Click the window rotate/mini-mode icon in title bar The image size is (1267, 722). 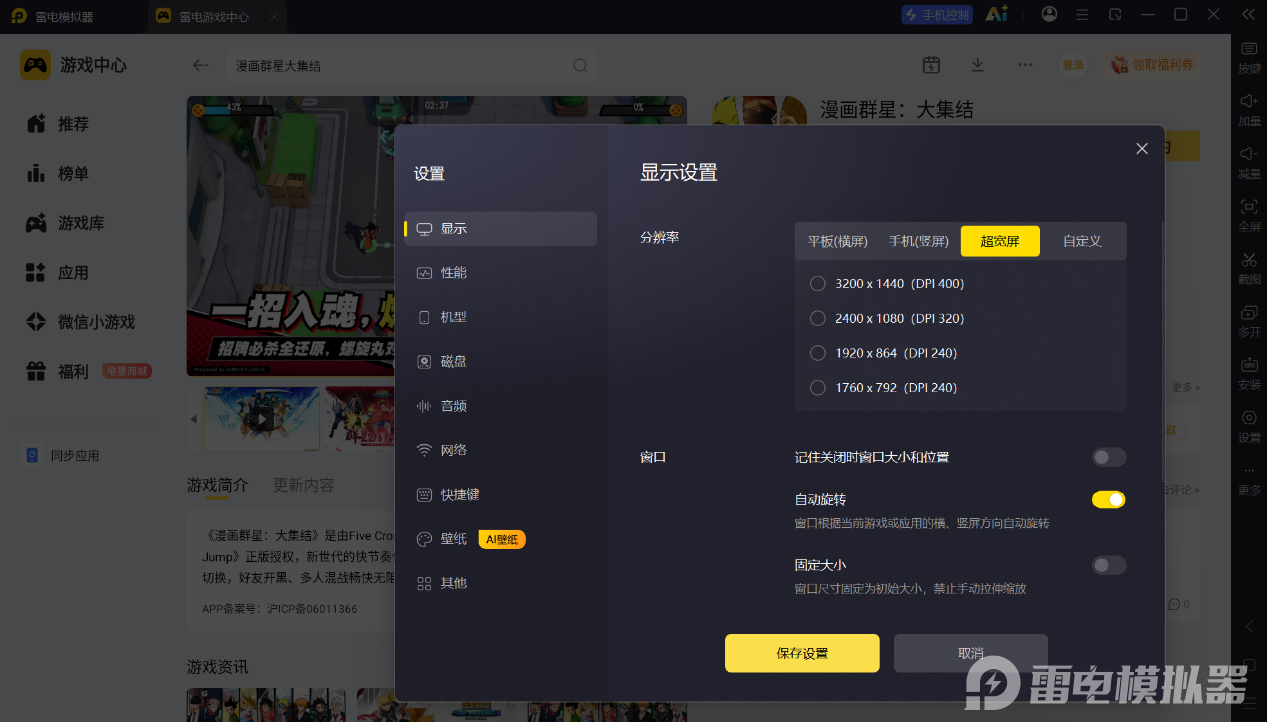(x=1115, y=14)
